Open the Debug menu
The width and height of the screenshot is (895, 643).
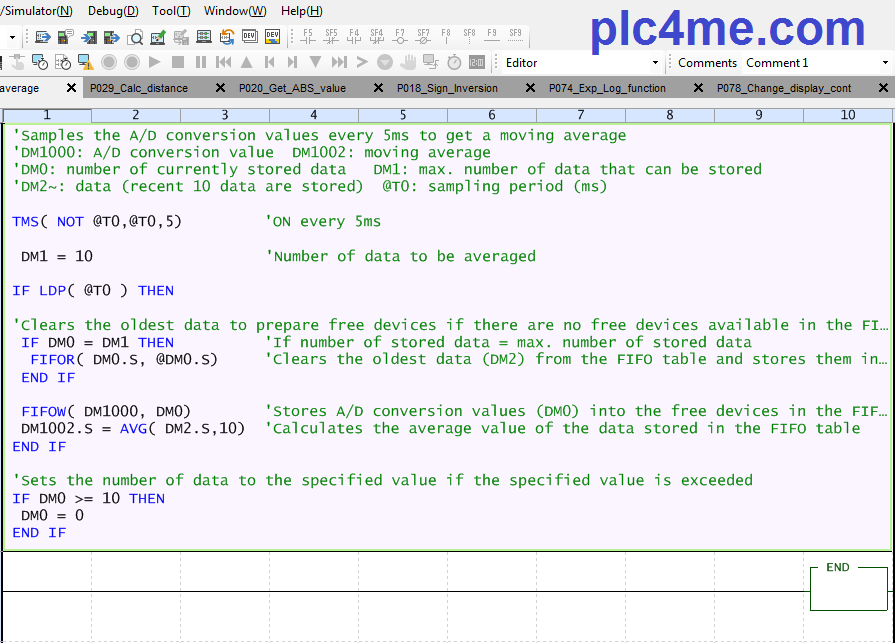[113, 11]
